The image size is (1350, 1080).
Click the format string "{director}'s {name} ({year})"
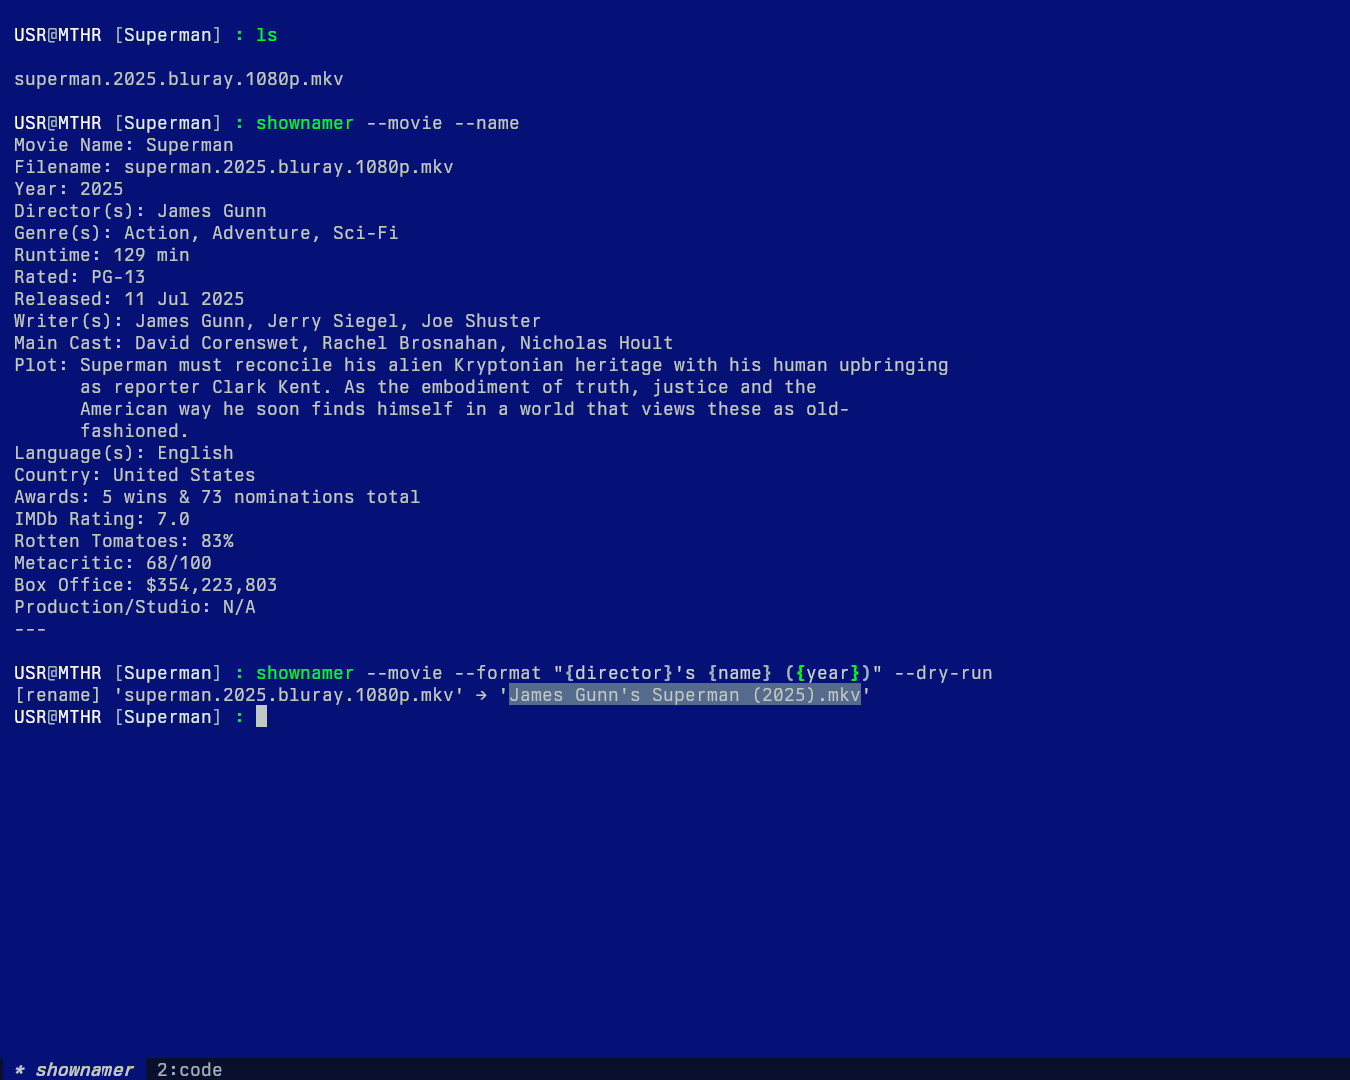pyautogui.click(x=718, y=673)
